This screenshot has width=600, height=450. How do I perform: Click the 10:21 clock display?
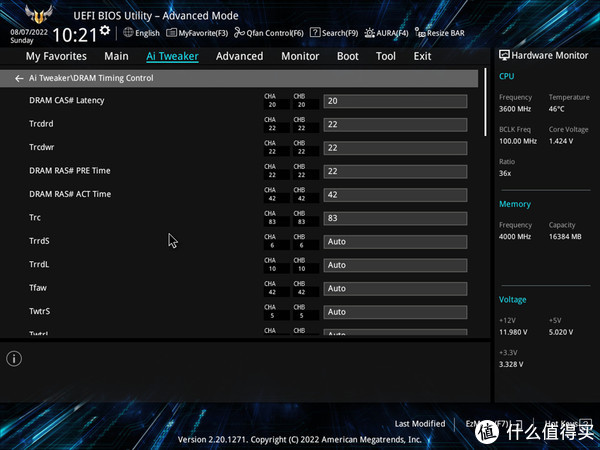75,35
